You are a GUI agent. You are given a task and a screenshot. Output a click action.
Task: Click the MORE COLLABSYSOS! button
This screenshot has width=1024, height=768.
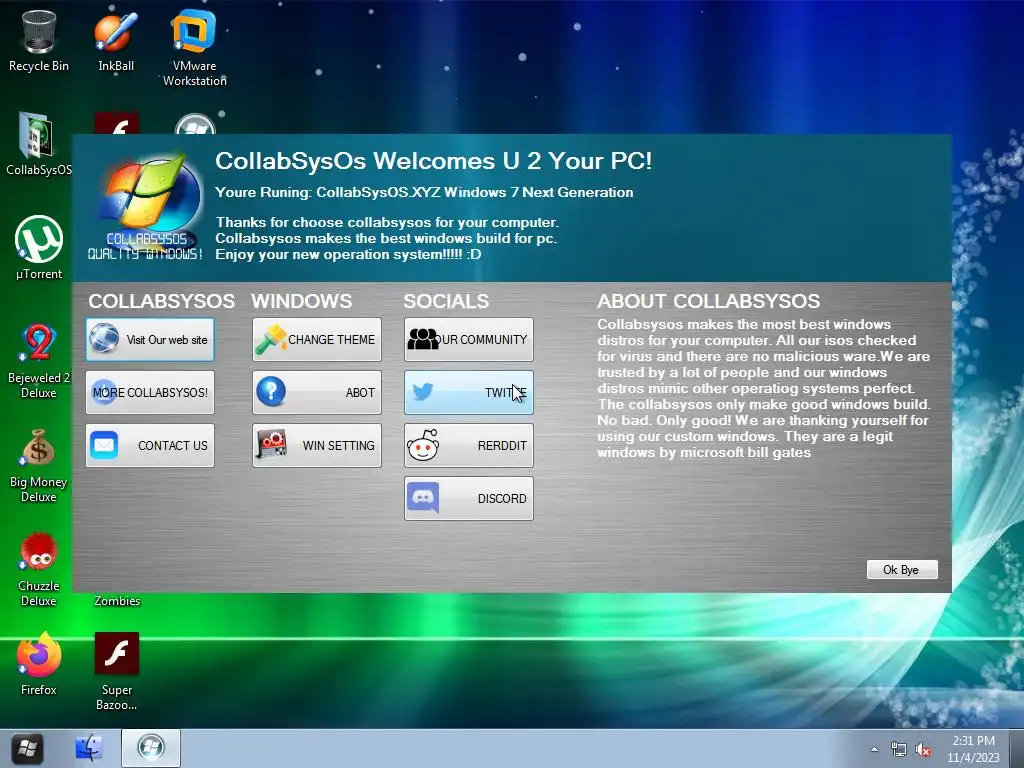[x=150, y=392]
